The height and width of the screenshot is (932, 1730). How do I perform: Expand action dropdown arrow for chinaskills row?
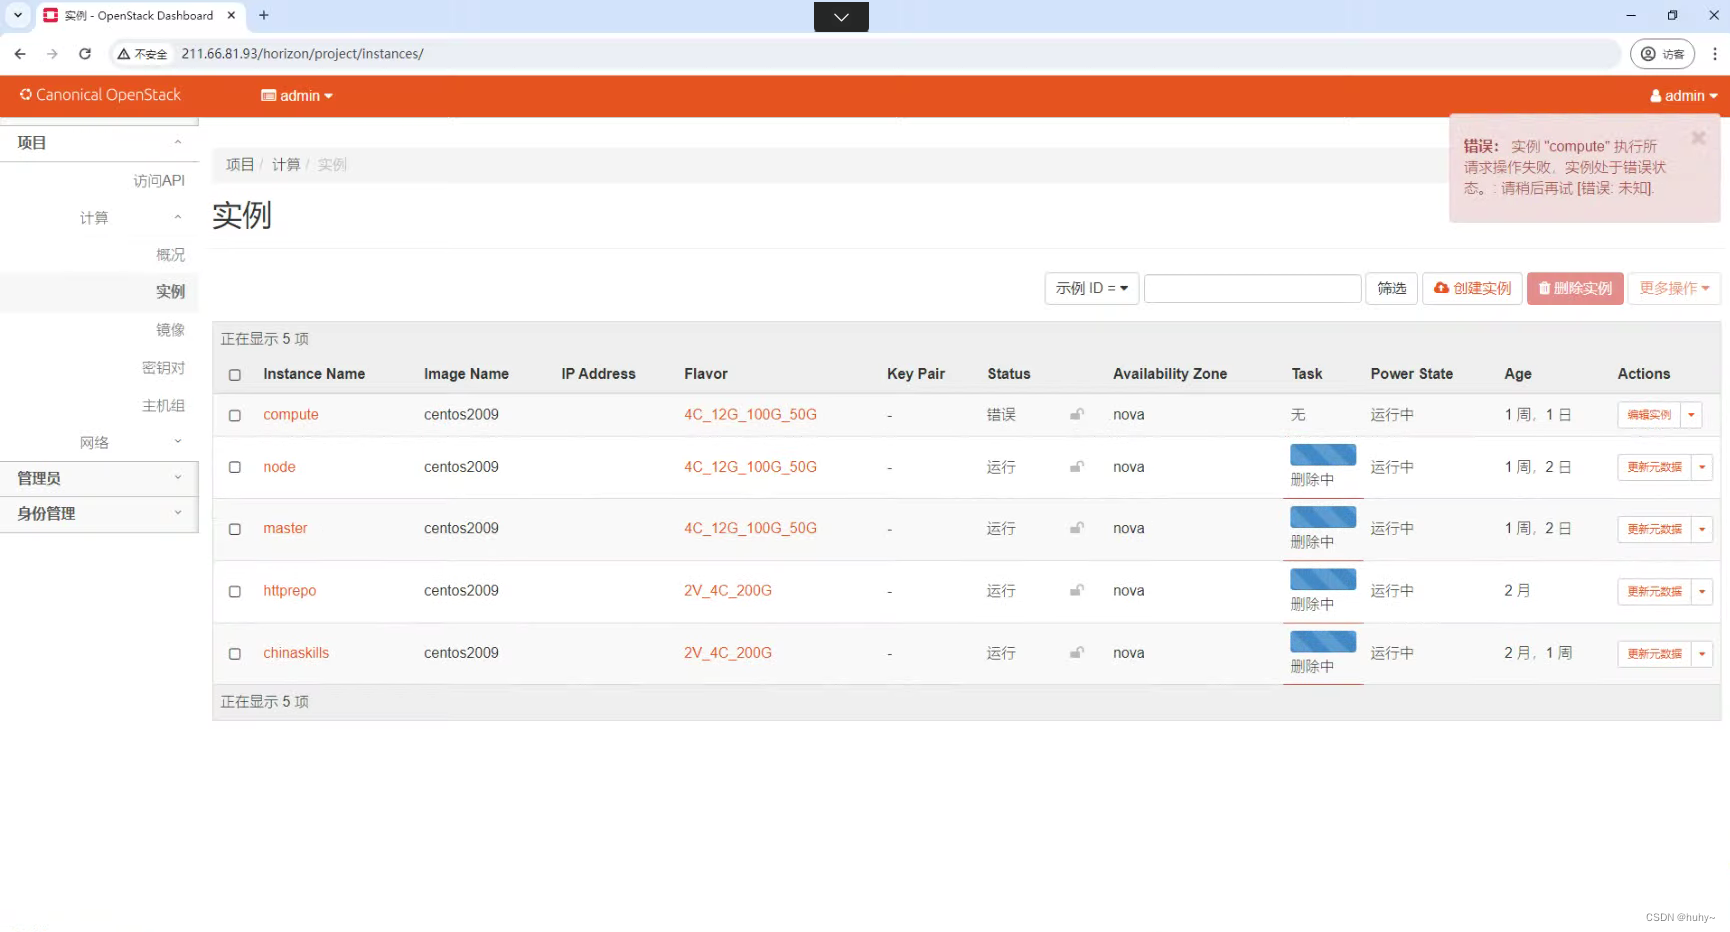coord(1702,653)
